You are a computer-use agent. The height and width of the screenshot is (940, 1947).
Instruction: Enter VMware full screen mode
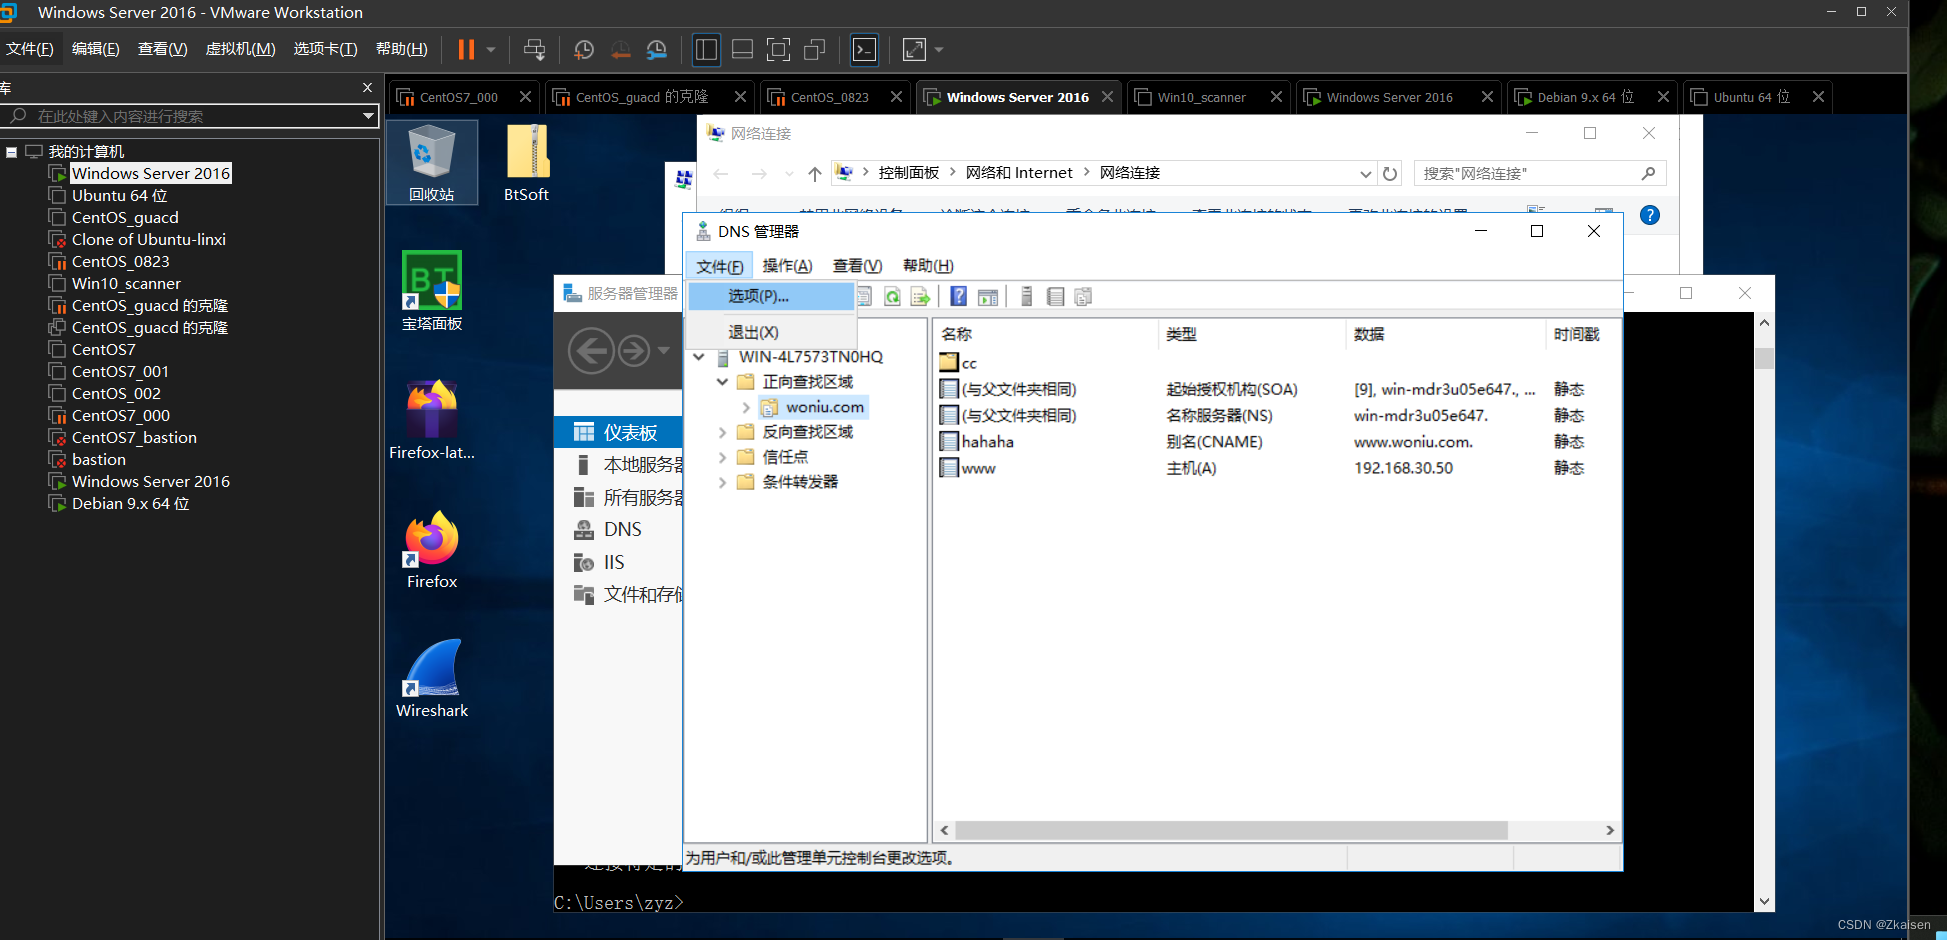pos(778,49)
